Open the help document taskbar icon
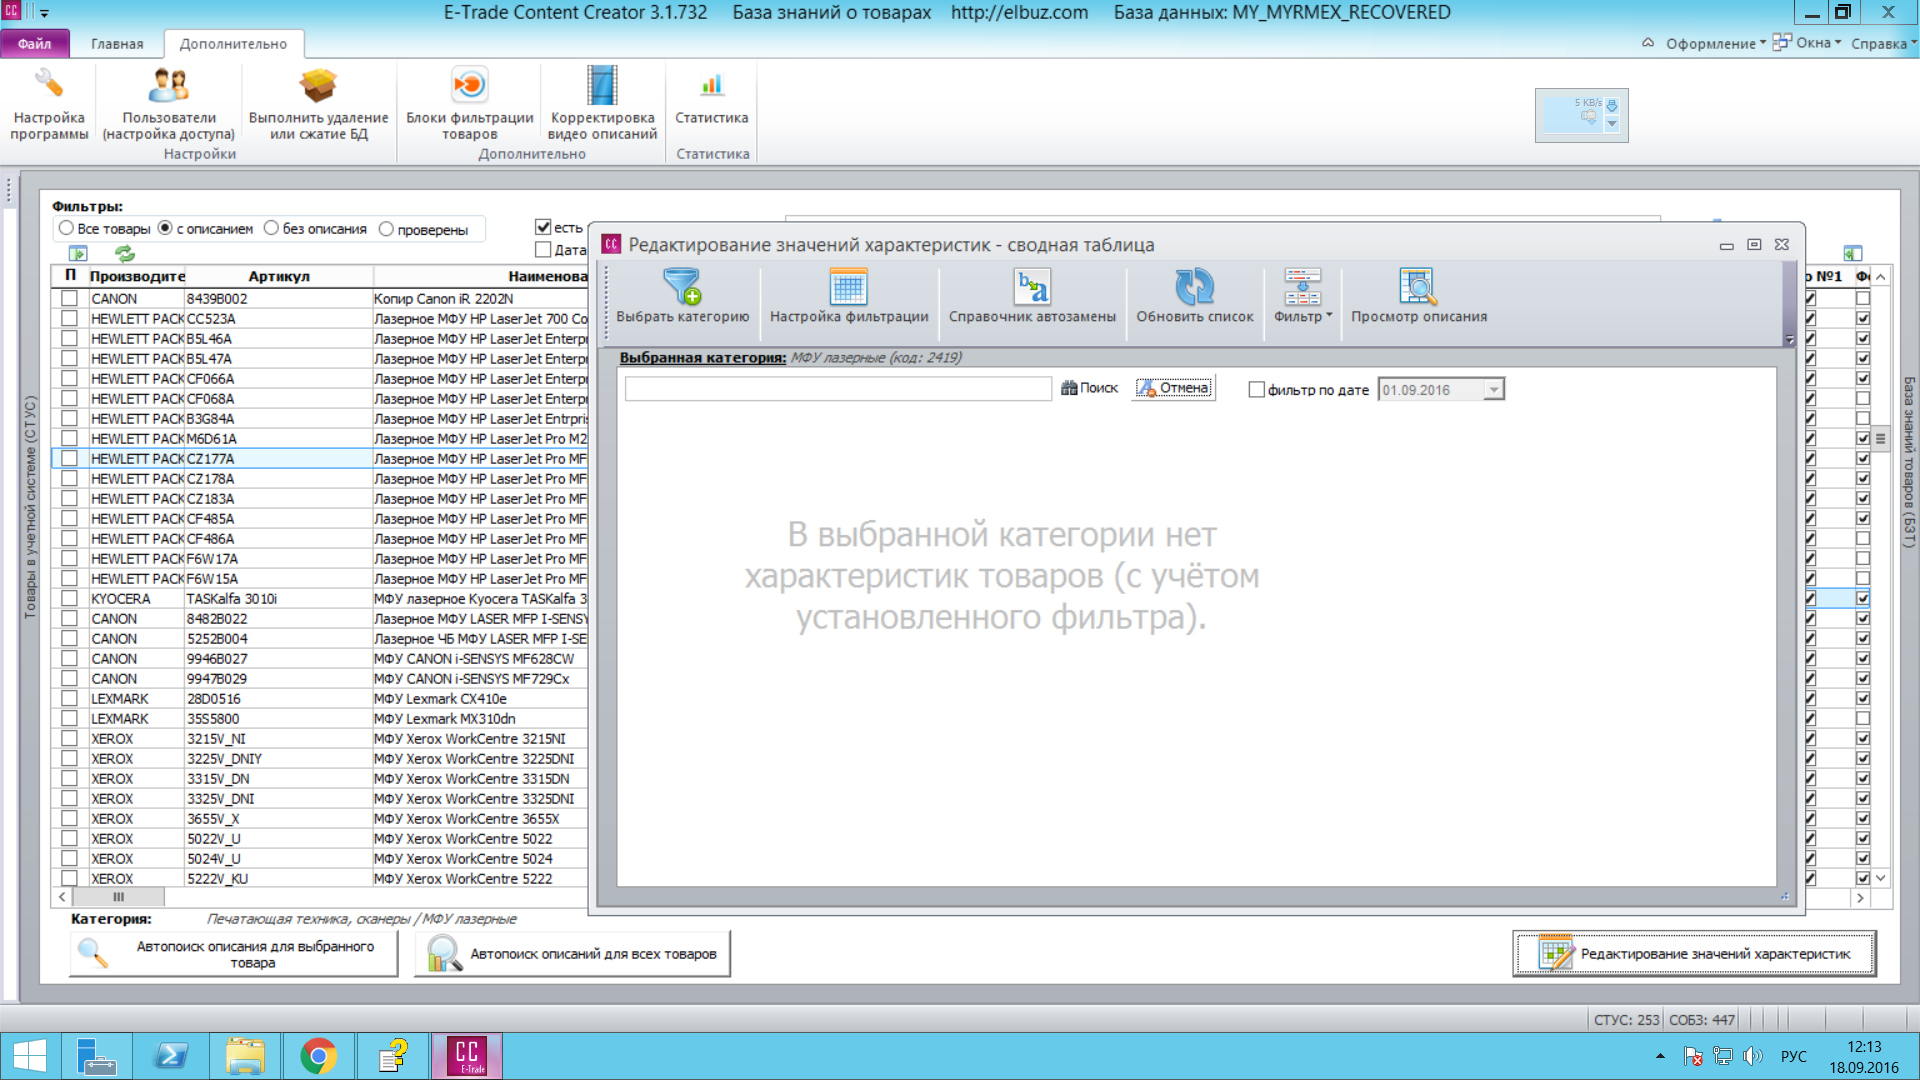This screenshot has height=1080, width=1920. click(x=393, y=1056)
